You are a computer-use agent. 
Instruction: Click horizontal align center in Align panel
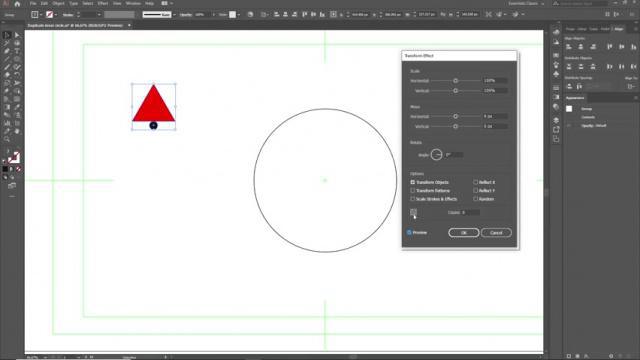[x=581, y=47]
